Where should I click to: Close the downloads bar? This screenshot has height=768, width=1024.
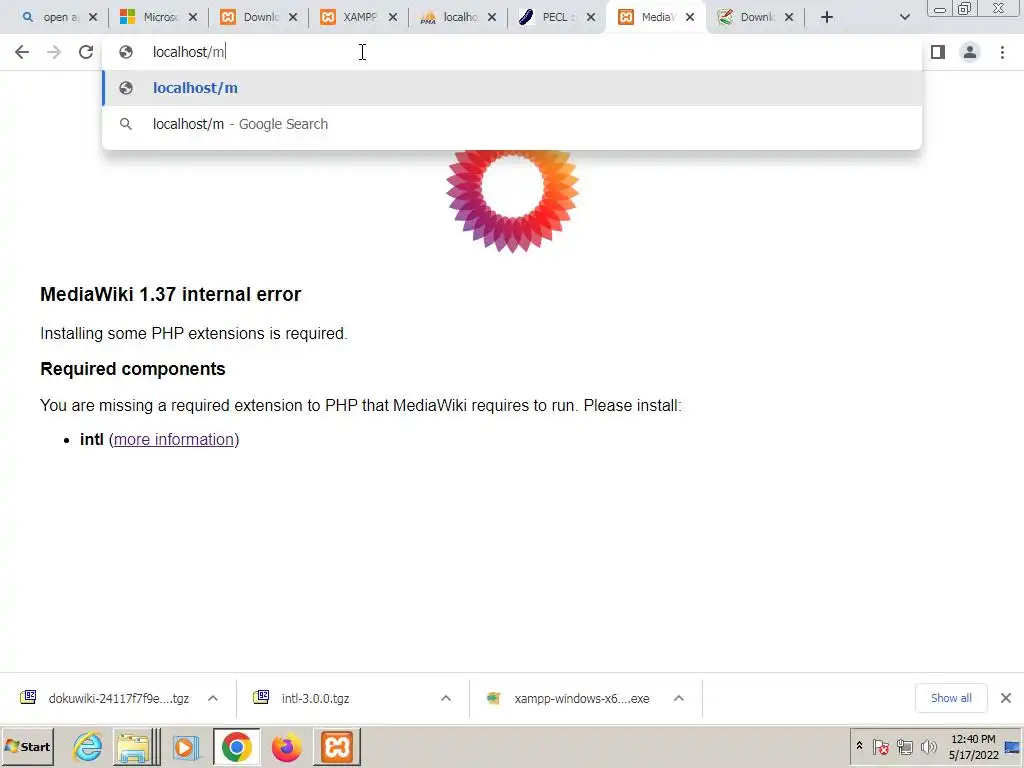point(1006,698)
